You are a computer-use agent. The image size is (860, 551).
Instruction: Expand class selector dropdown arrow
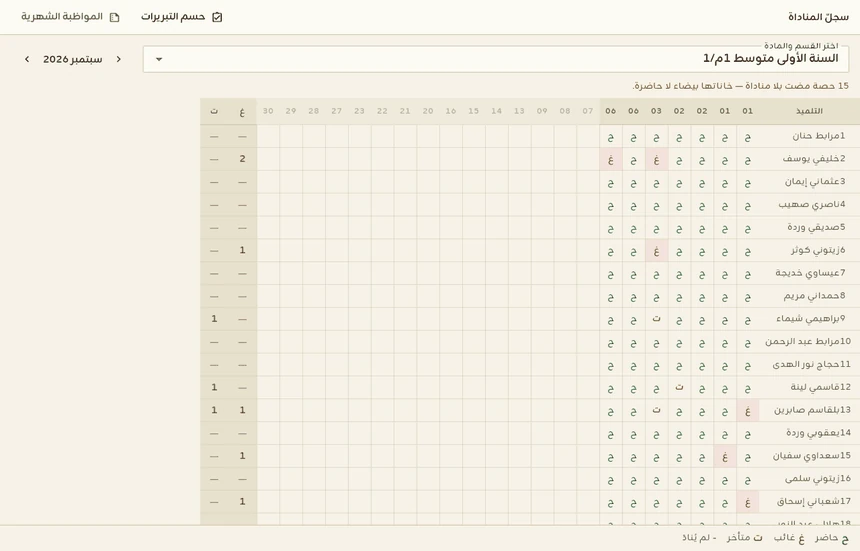click(159, 59)
